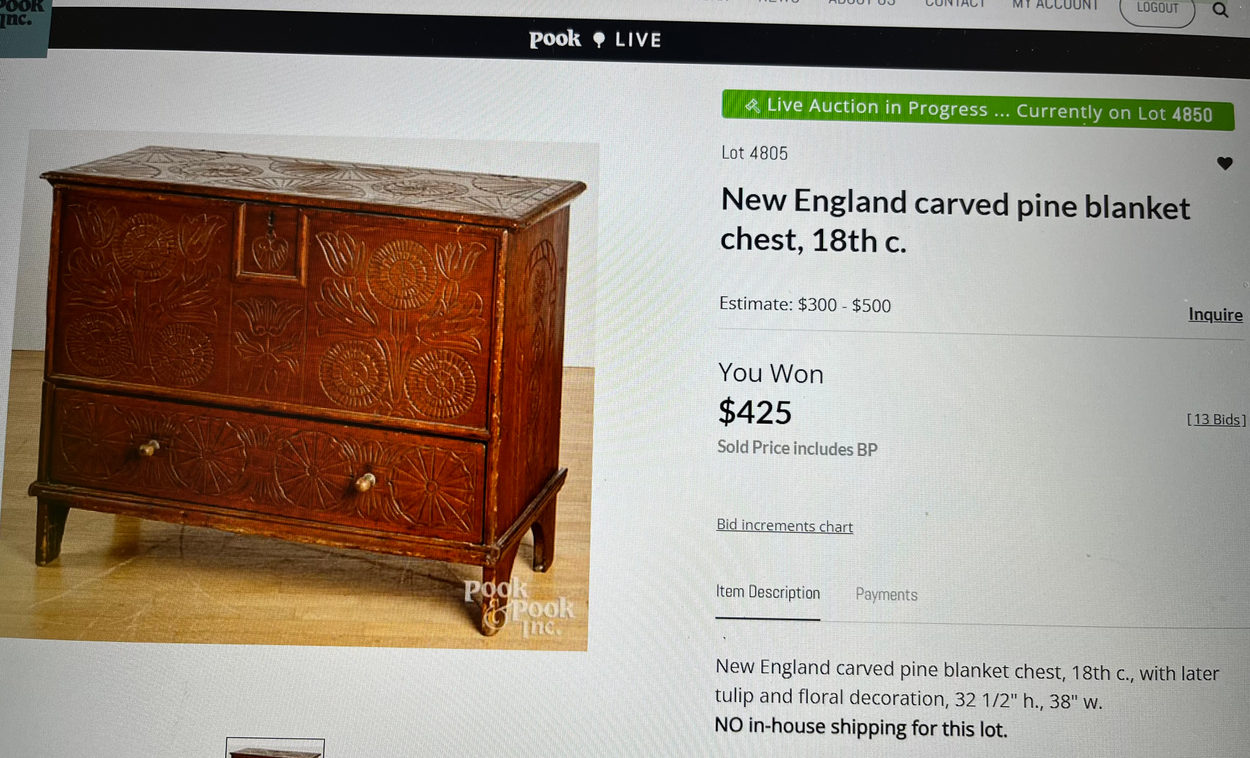Open the ABOUT US menu item

point(861,3)
